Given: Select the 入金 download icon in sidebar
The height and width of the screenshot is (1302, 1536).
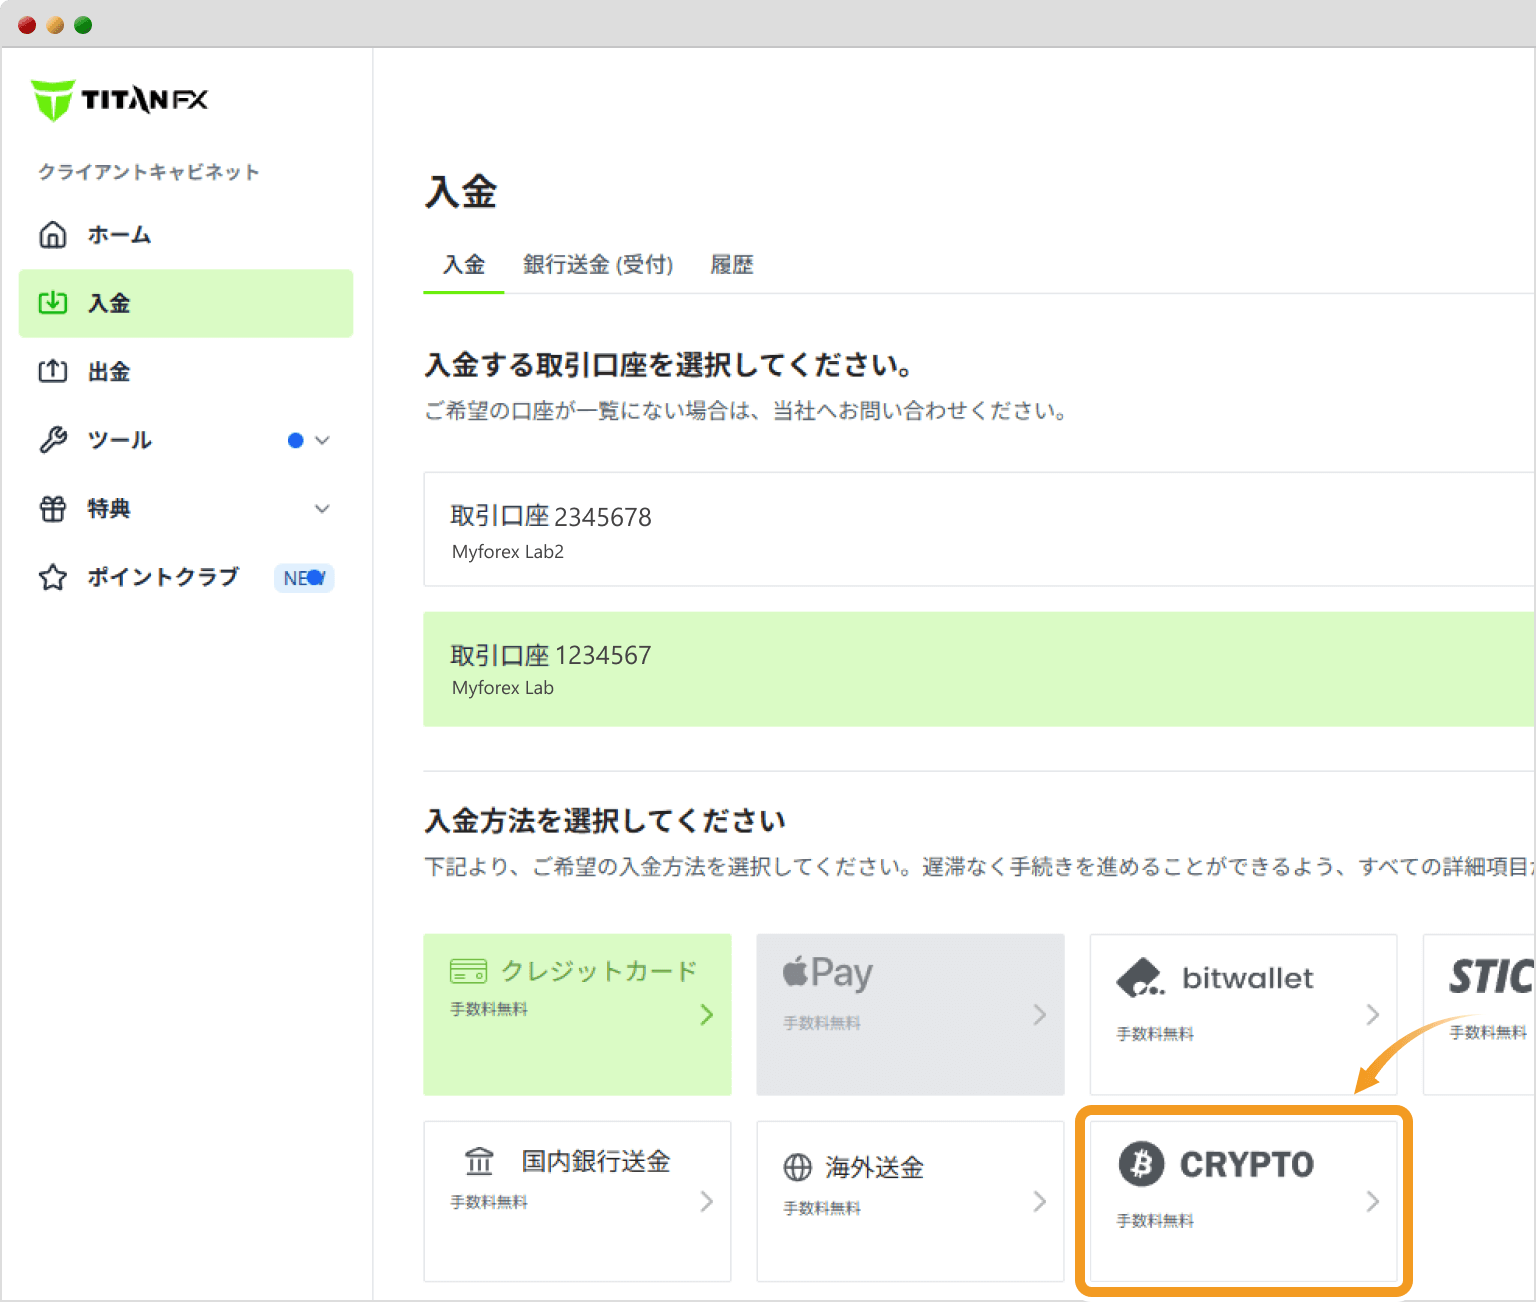Looking at the screenshot, I should point(53,303).
